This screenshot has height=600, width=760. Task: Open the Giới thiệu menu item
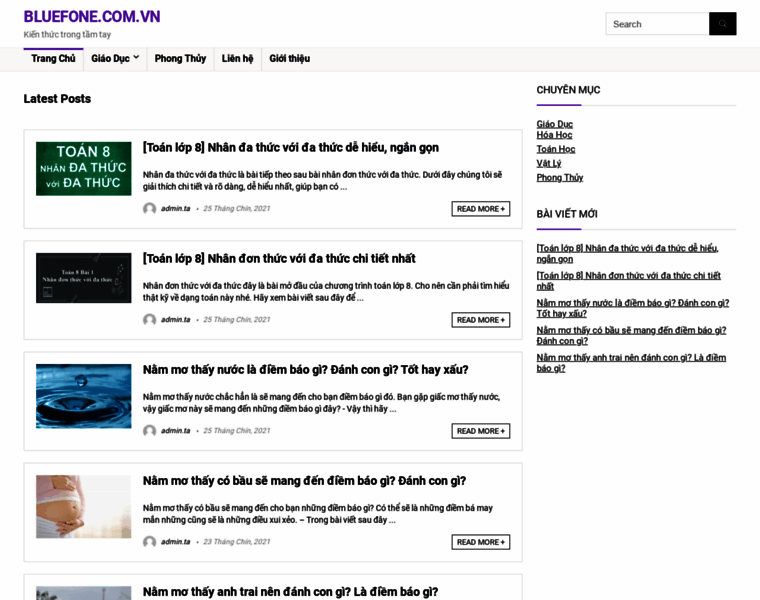(x=289, y=59)
